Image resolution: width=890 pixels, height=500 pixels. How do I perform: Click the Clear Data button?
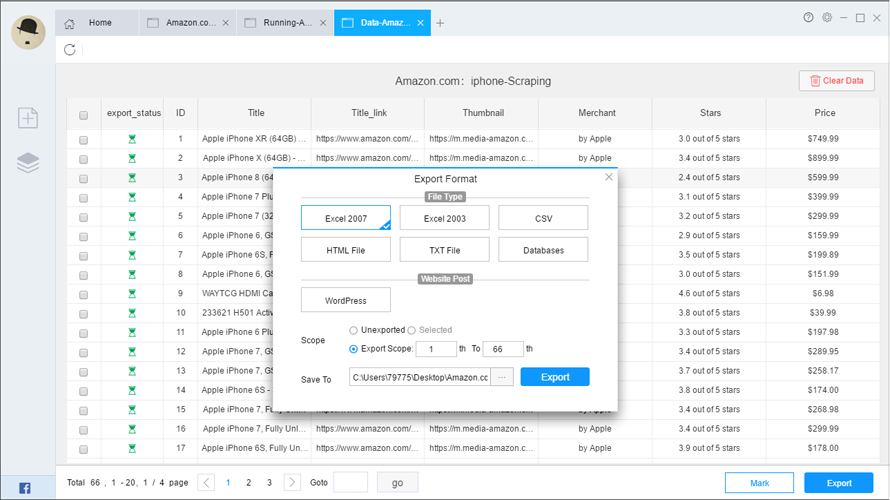837,81
